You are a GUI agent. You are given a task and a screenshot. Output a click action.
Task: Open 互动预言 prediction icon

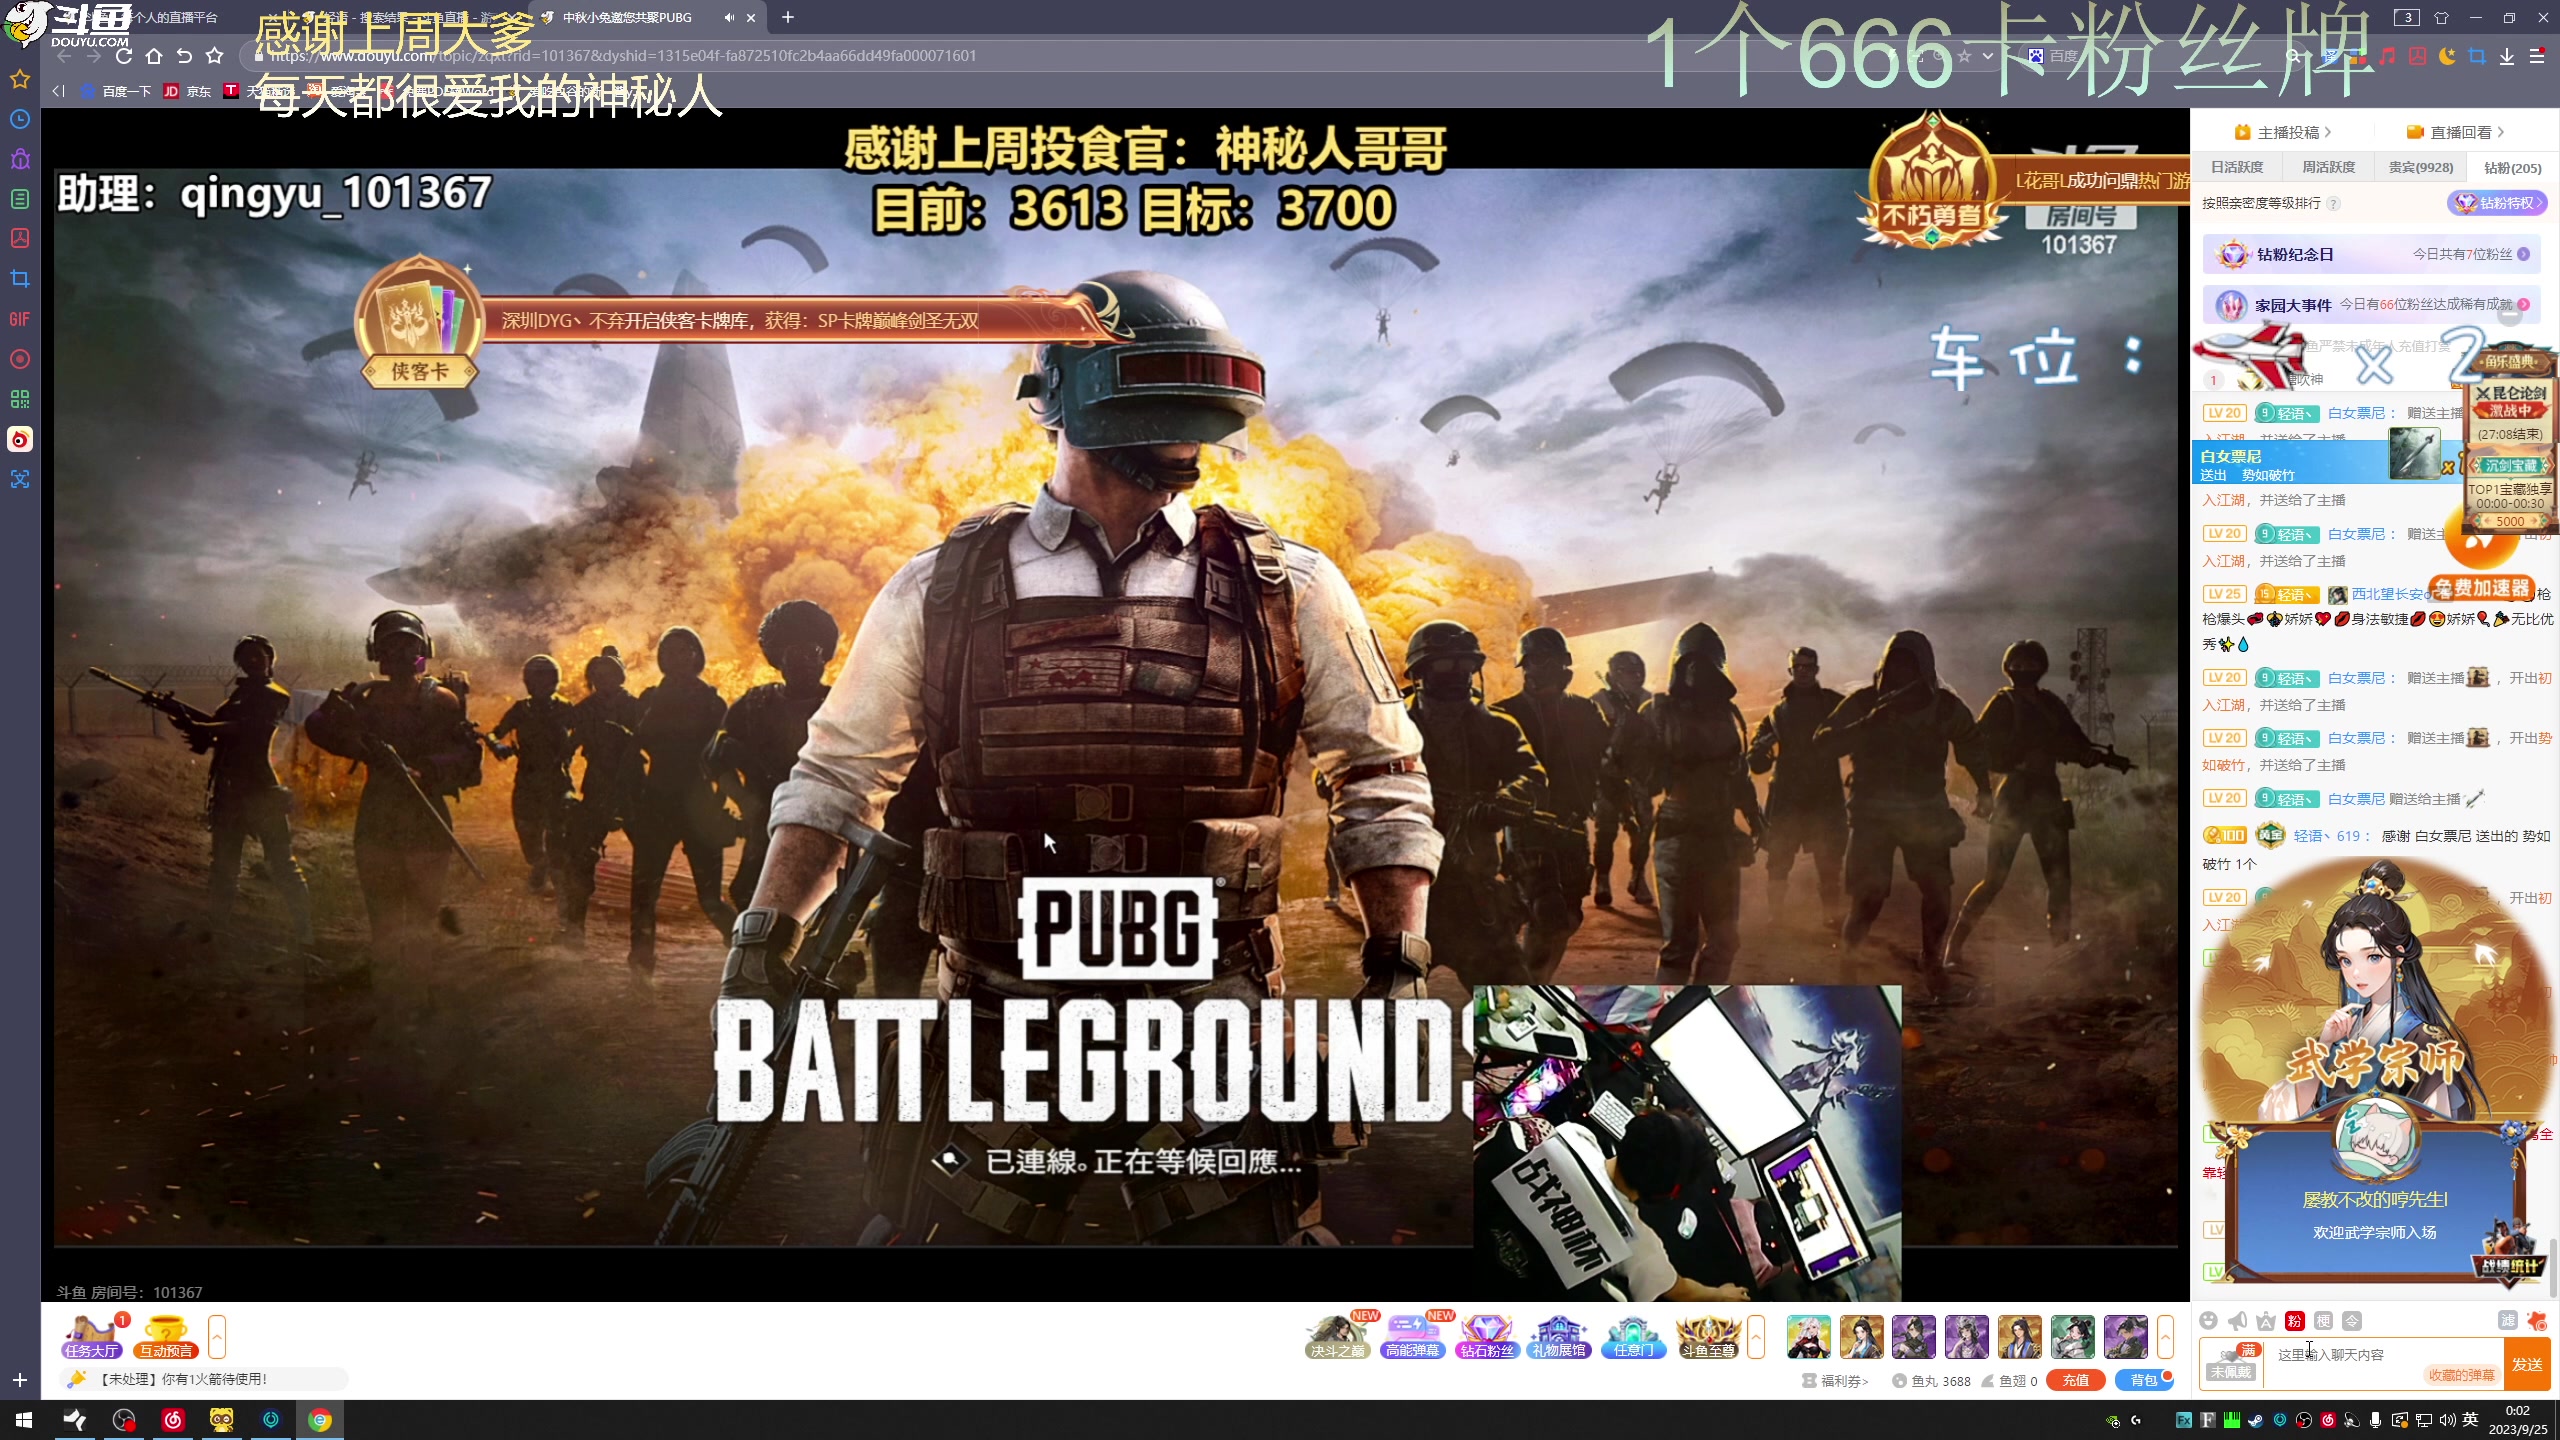[166, 1337]
